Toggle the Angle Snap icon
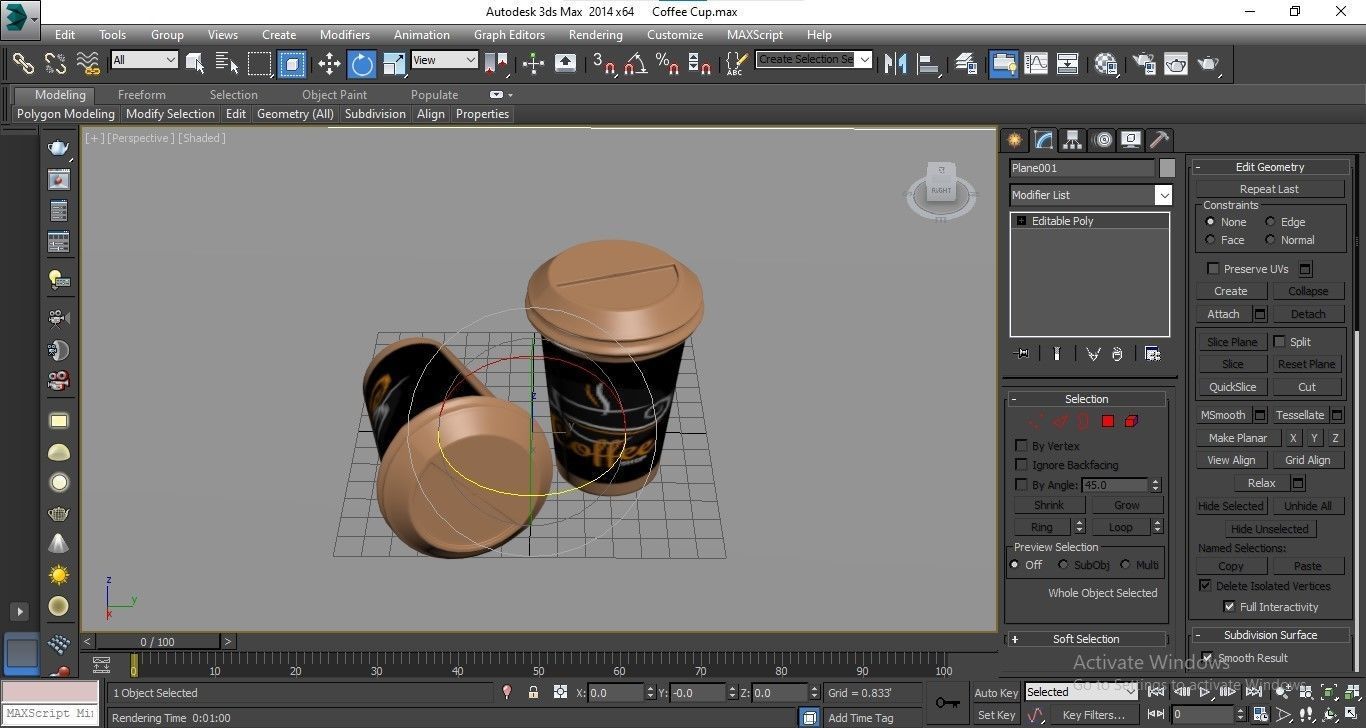 pos(635,64)
